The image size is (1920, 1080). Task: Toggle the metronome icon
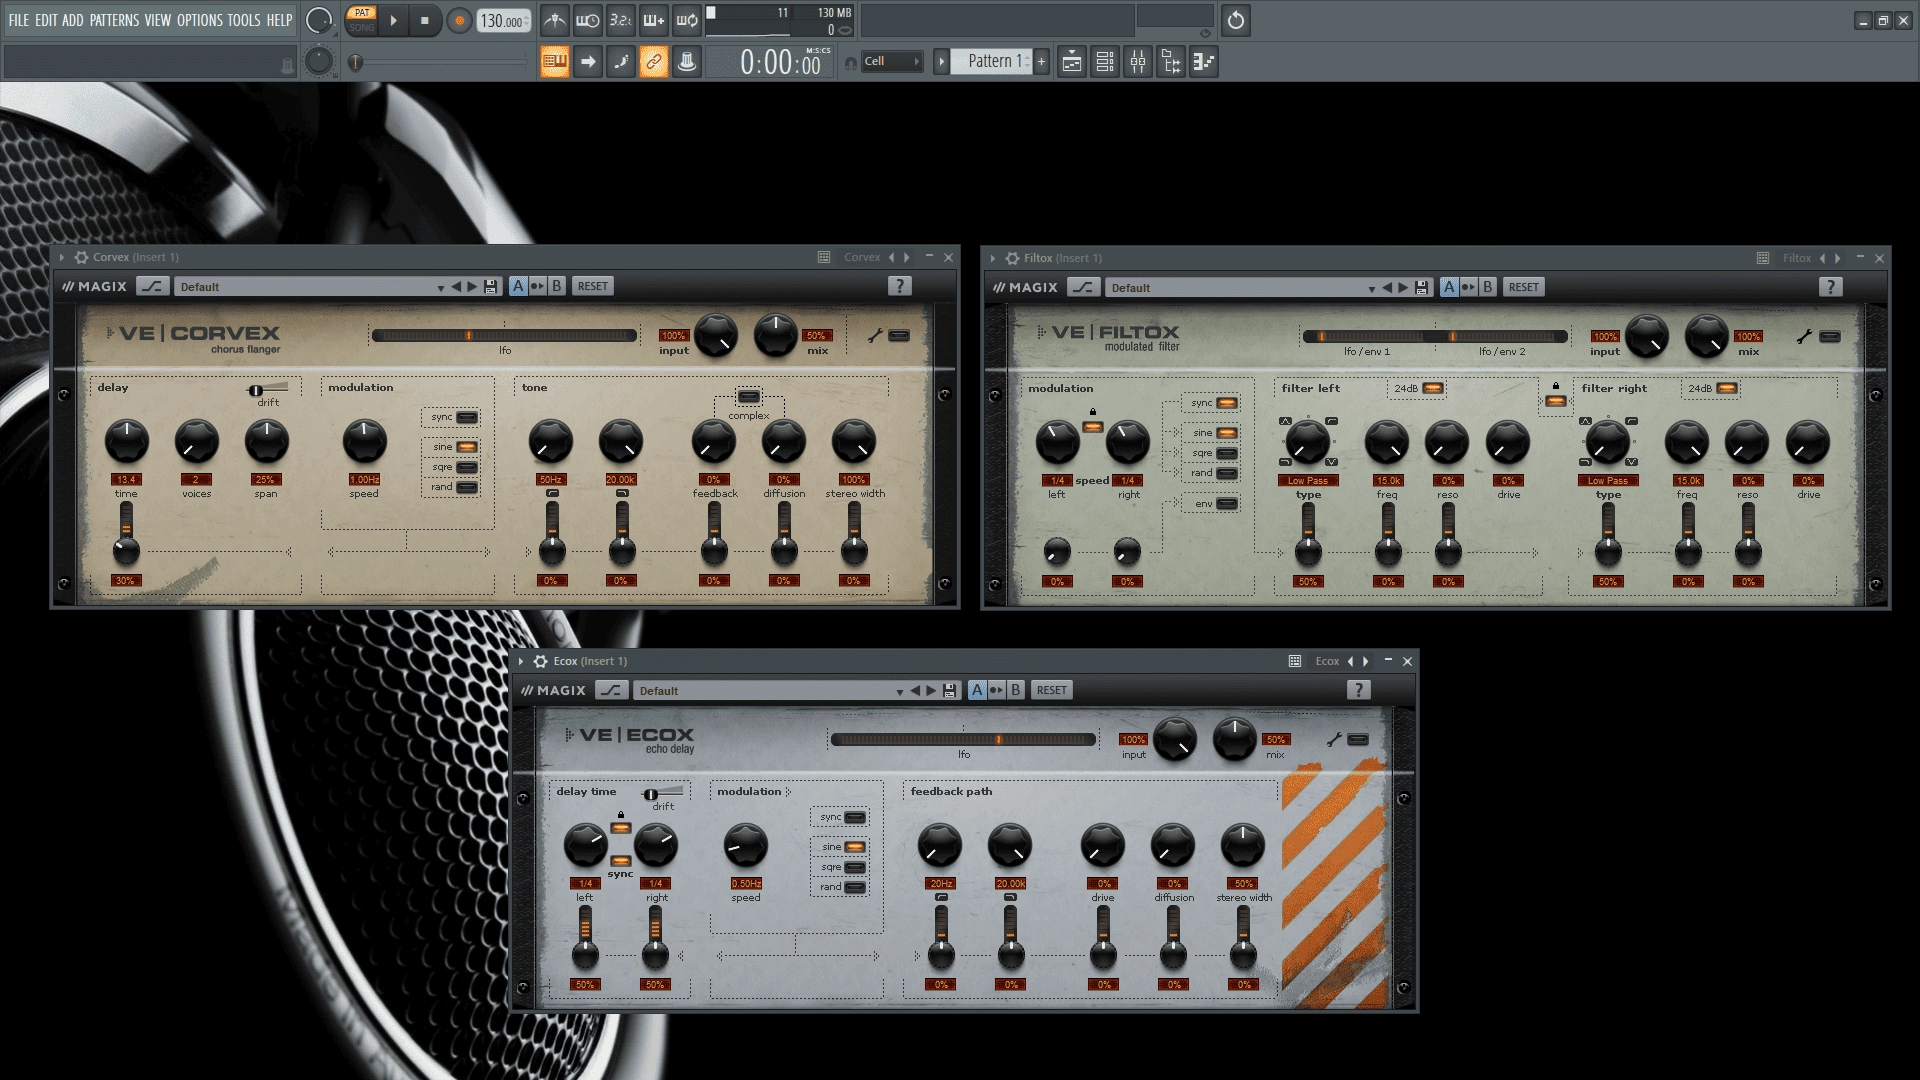555,20
